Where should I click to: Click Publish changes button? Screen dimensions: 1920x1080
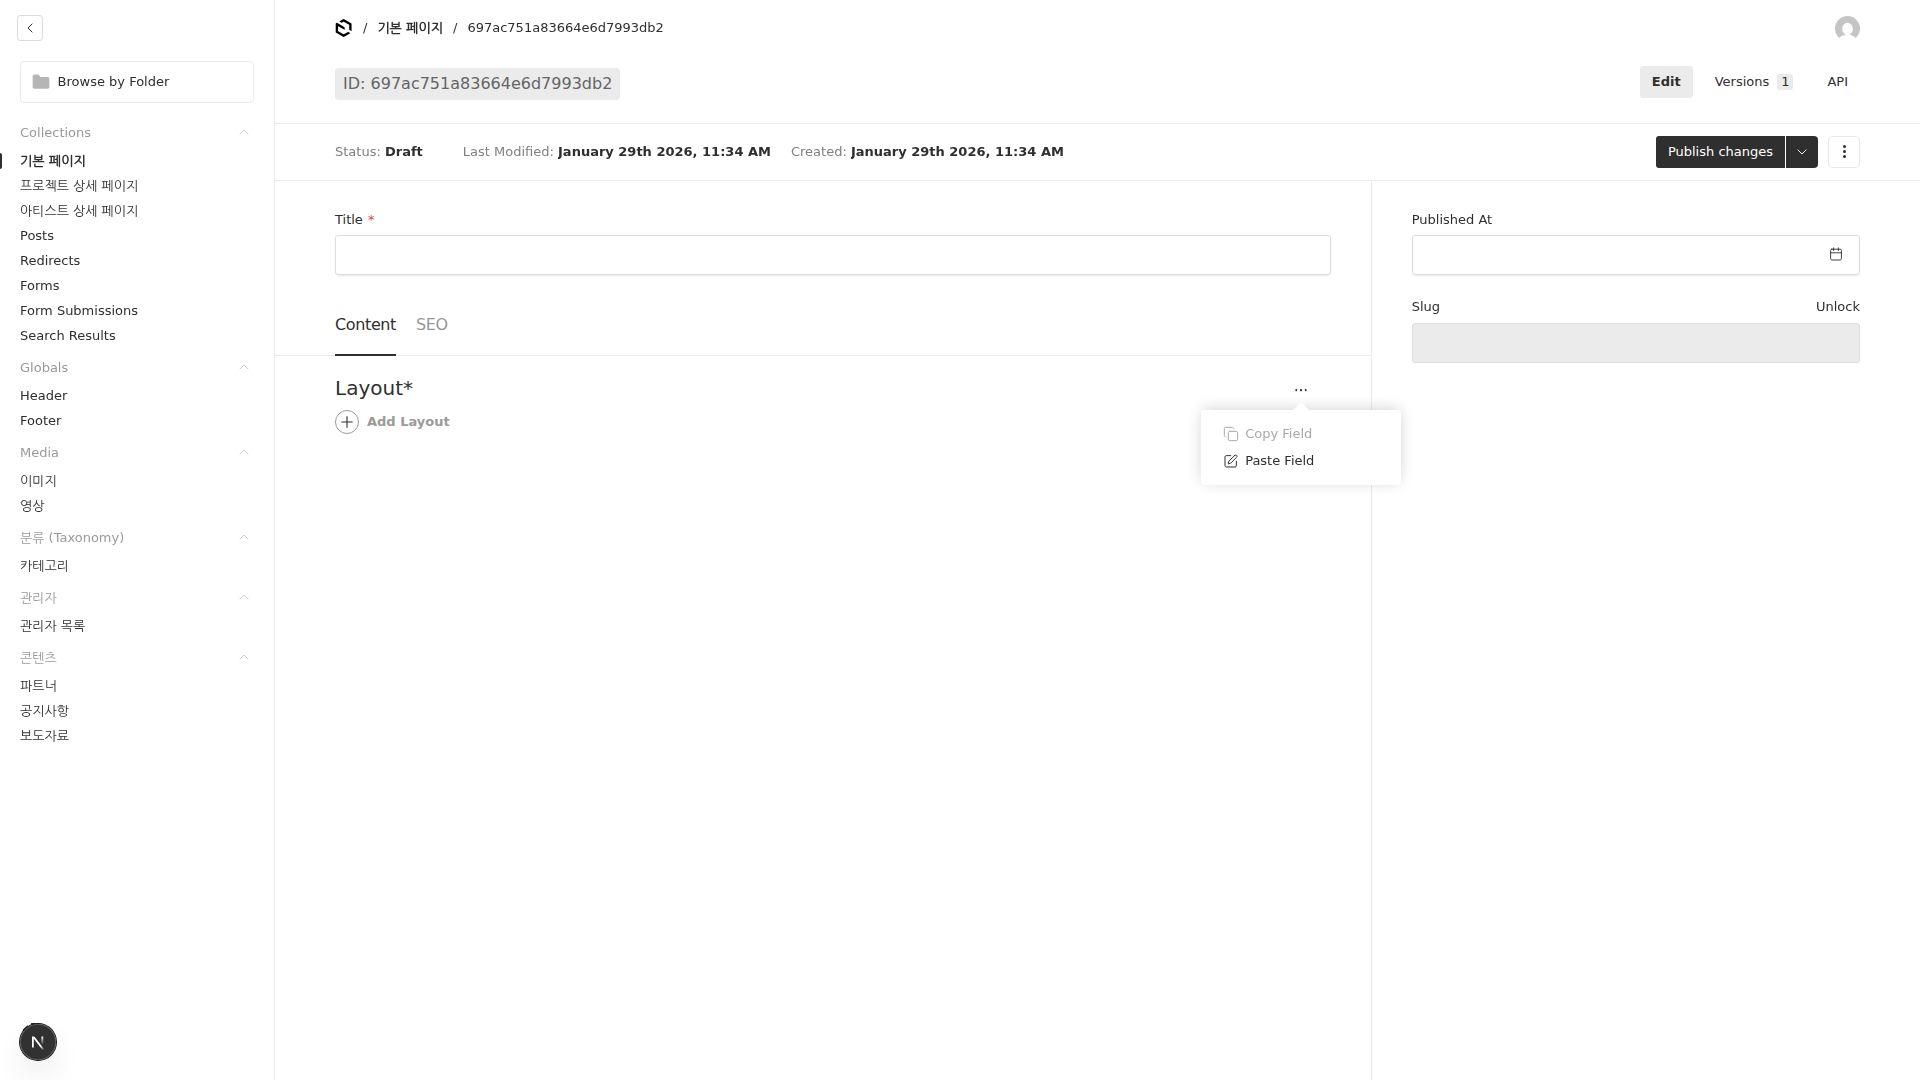1719,152
